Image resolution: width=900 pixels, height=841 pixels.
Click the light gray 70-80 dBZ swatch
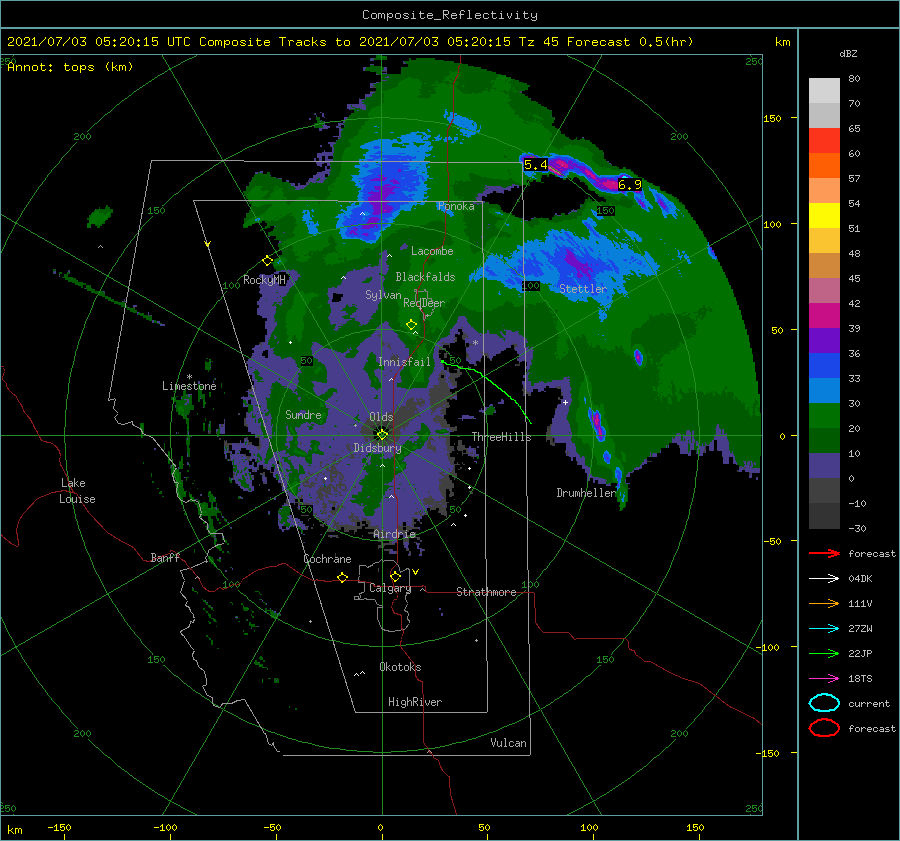(824, 91)
